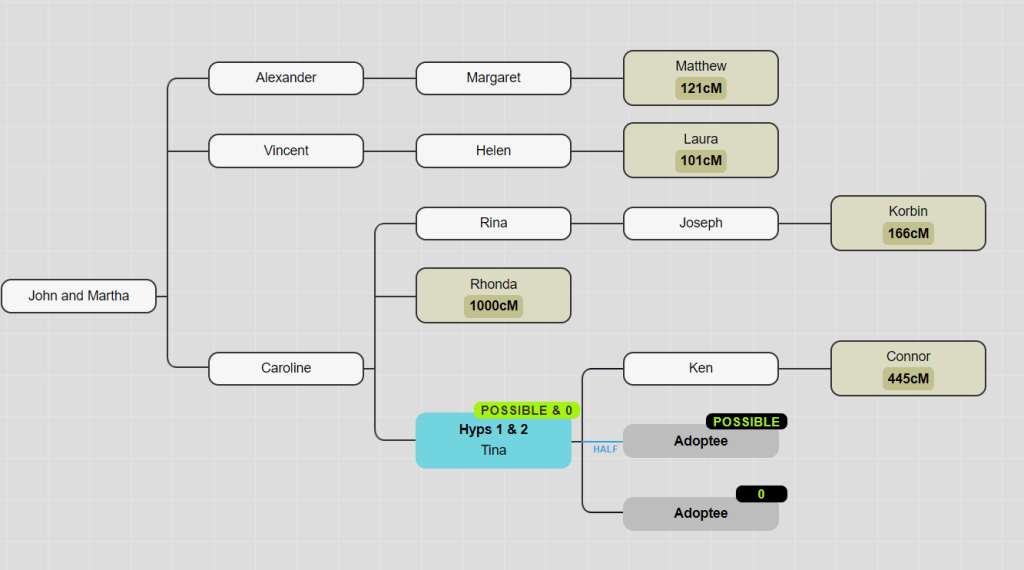Click the Joseph node
This screenshot has width=1024, height=570.
coord(700,223)
